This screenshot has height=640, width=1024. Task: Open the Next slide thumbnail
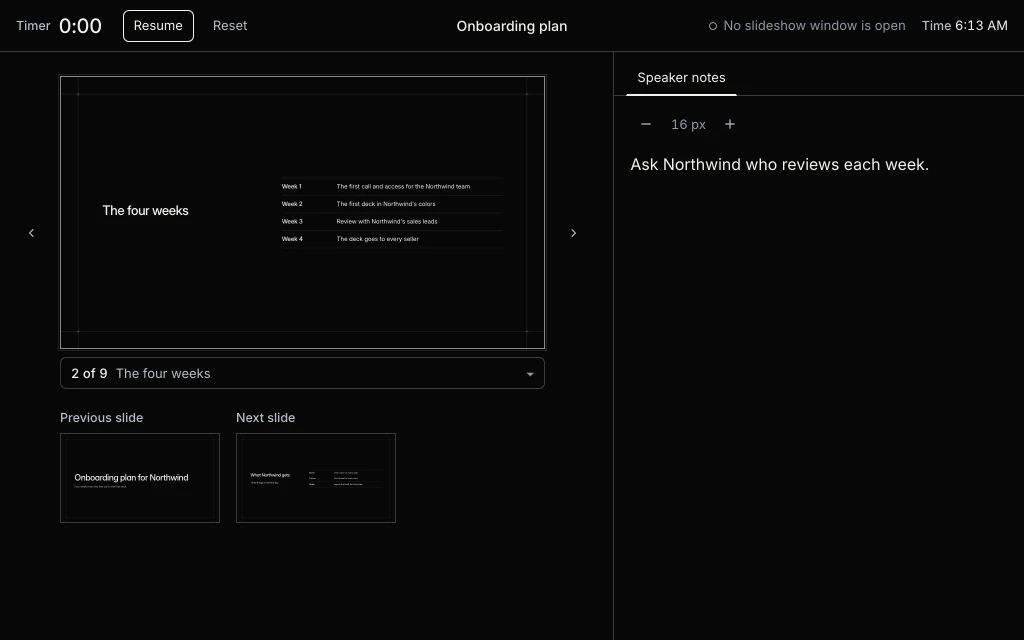pos(316,478)
